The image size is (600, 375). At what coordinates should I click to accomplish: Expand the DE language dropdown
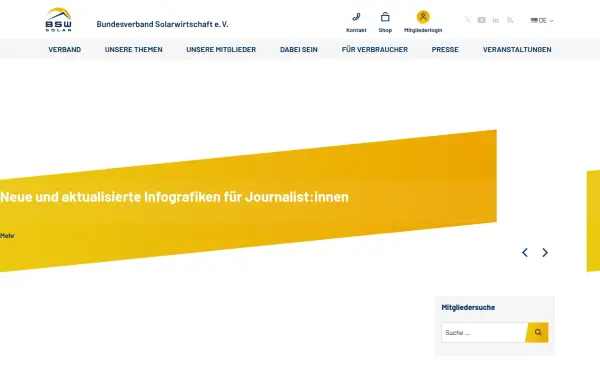[542, 21]
